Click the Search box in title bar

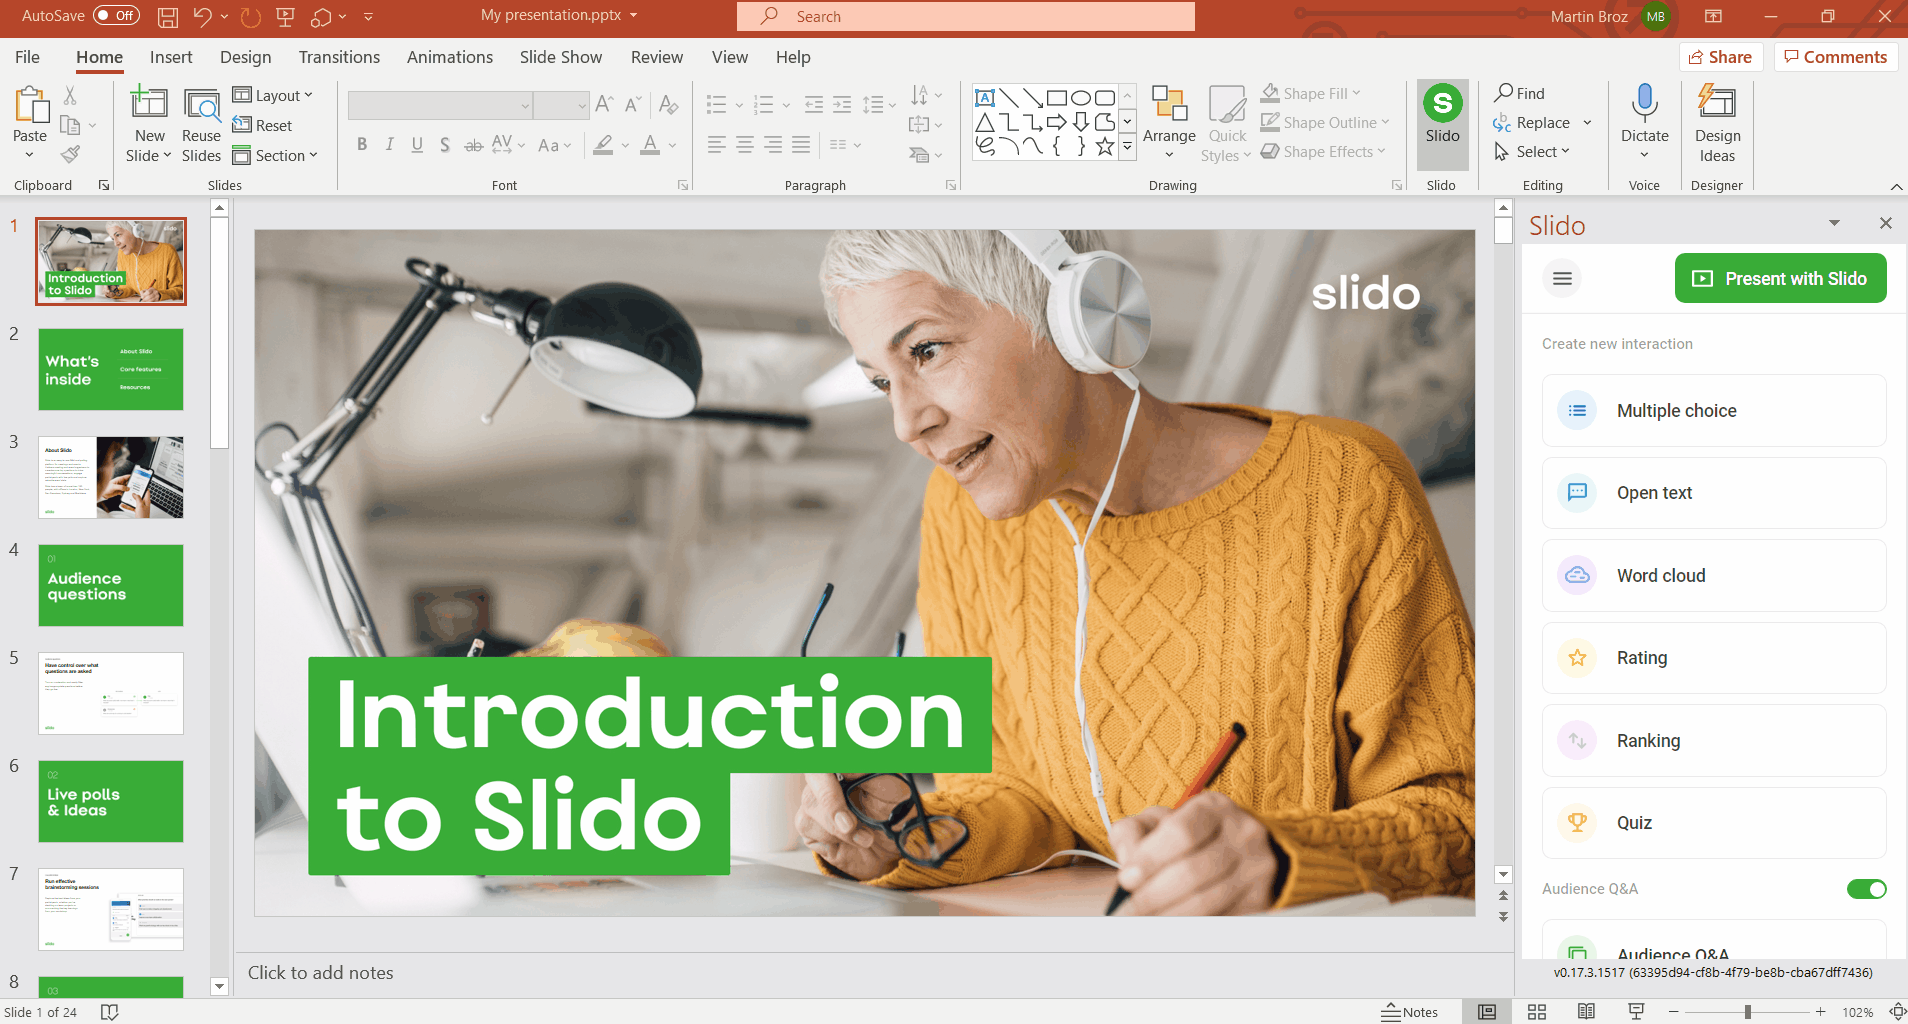tap(966, 16)
